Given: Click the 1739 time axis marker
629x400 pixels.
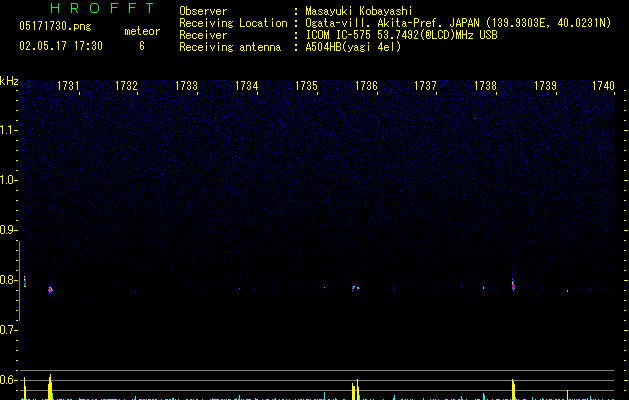Looking at the screenshot, I should tap(546, 86).
